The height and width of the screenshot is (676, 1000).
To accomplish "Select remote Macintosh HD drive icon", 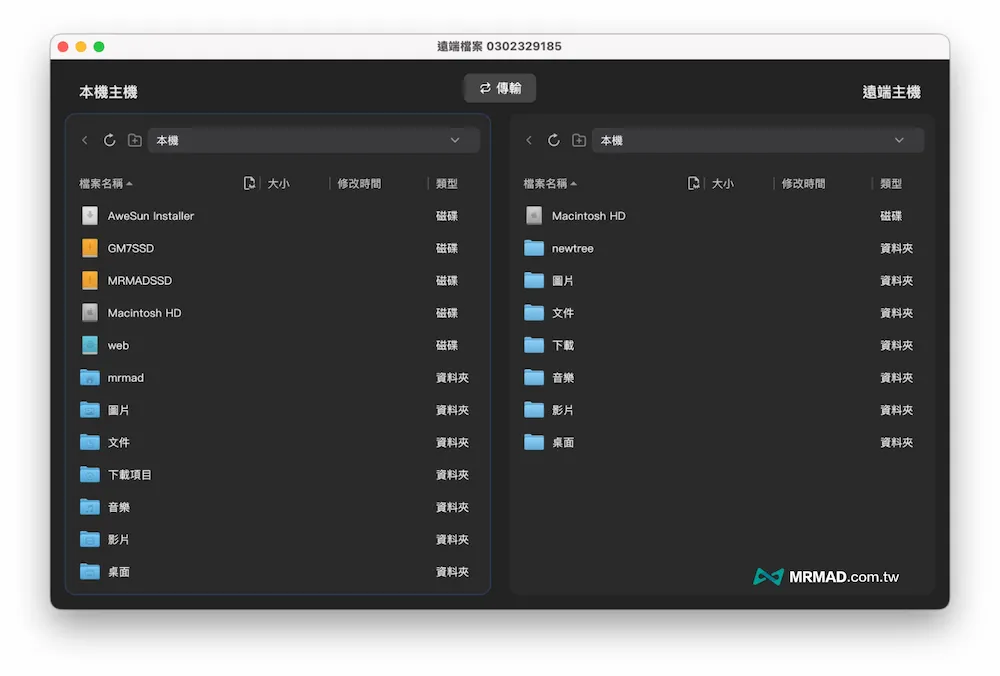I will tap(534, 216).
